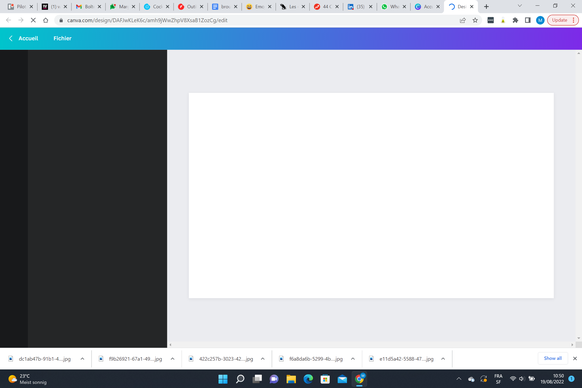Click the share page icon in address bar

[462, 20]
